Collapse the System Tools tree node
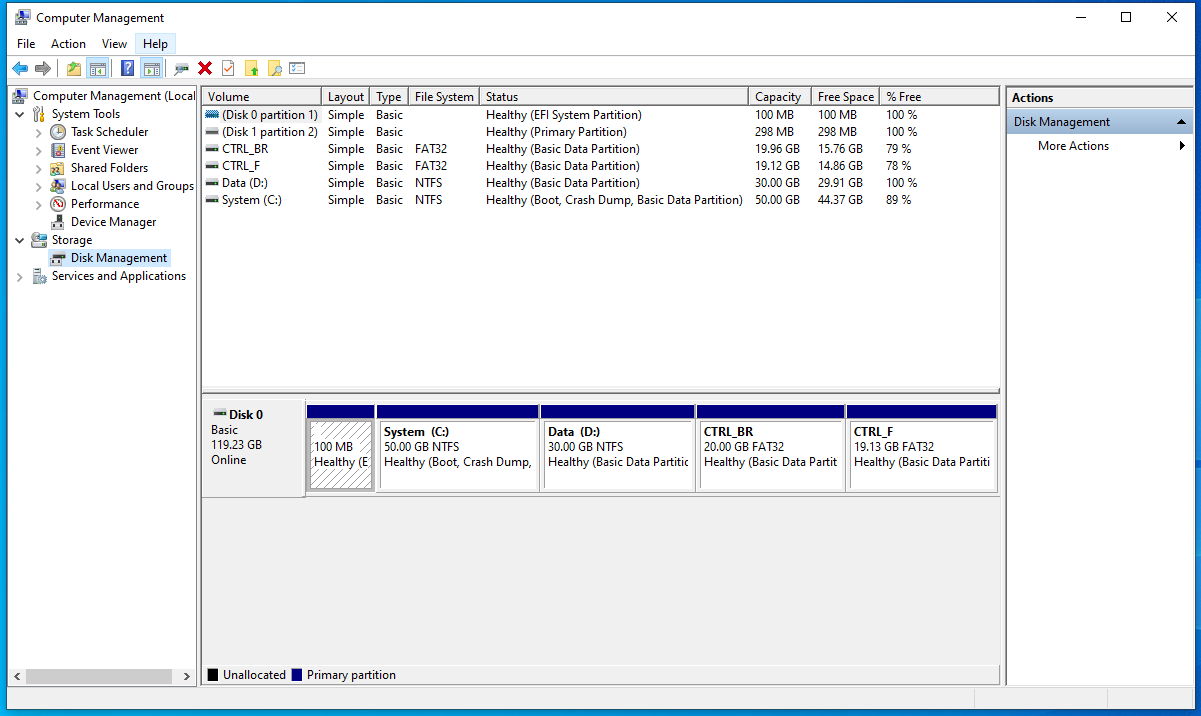The width and height of the screenshot is (1201, 716). [x=20, y=114]
